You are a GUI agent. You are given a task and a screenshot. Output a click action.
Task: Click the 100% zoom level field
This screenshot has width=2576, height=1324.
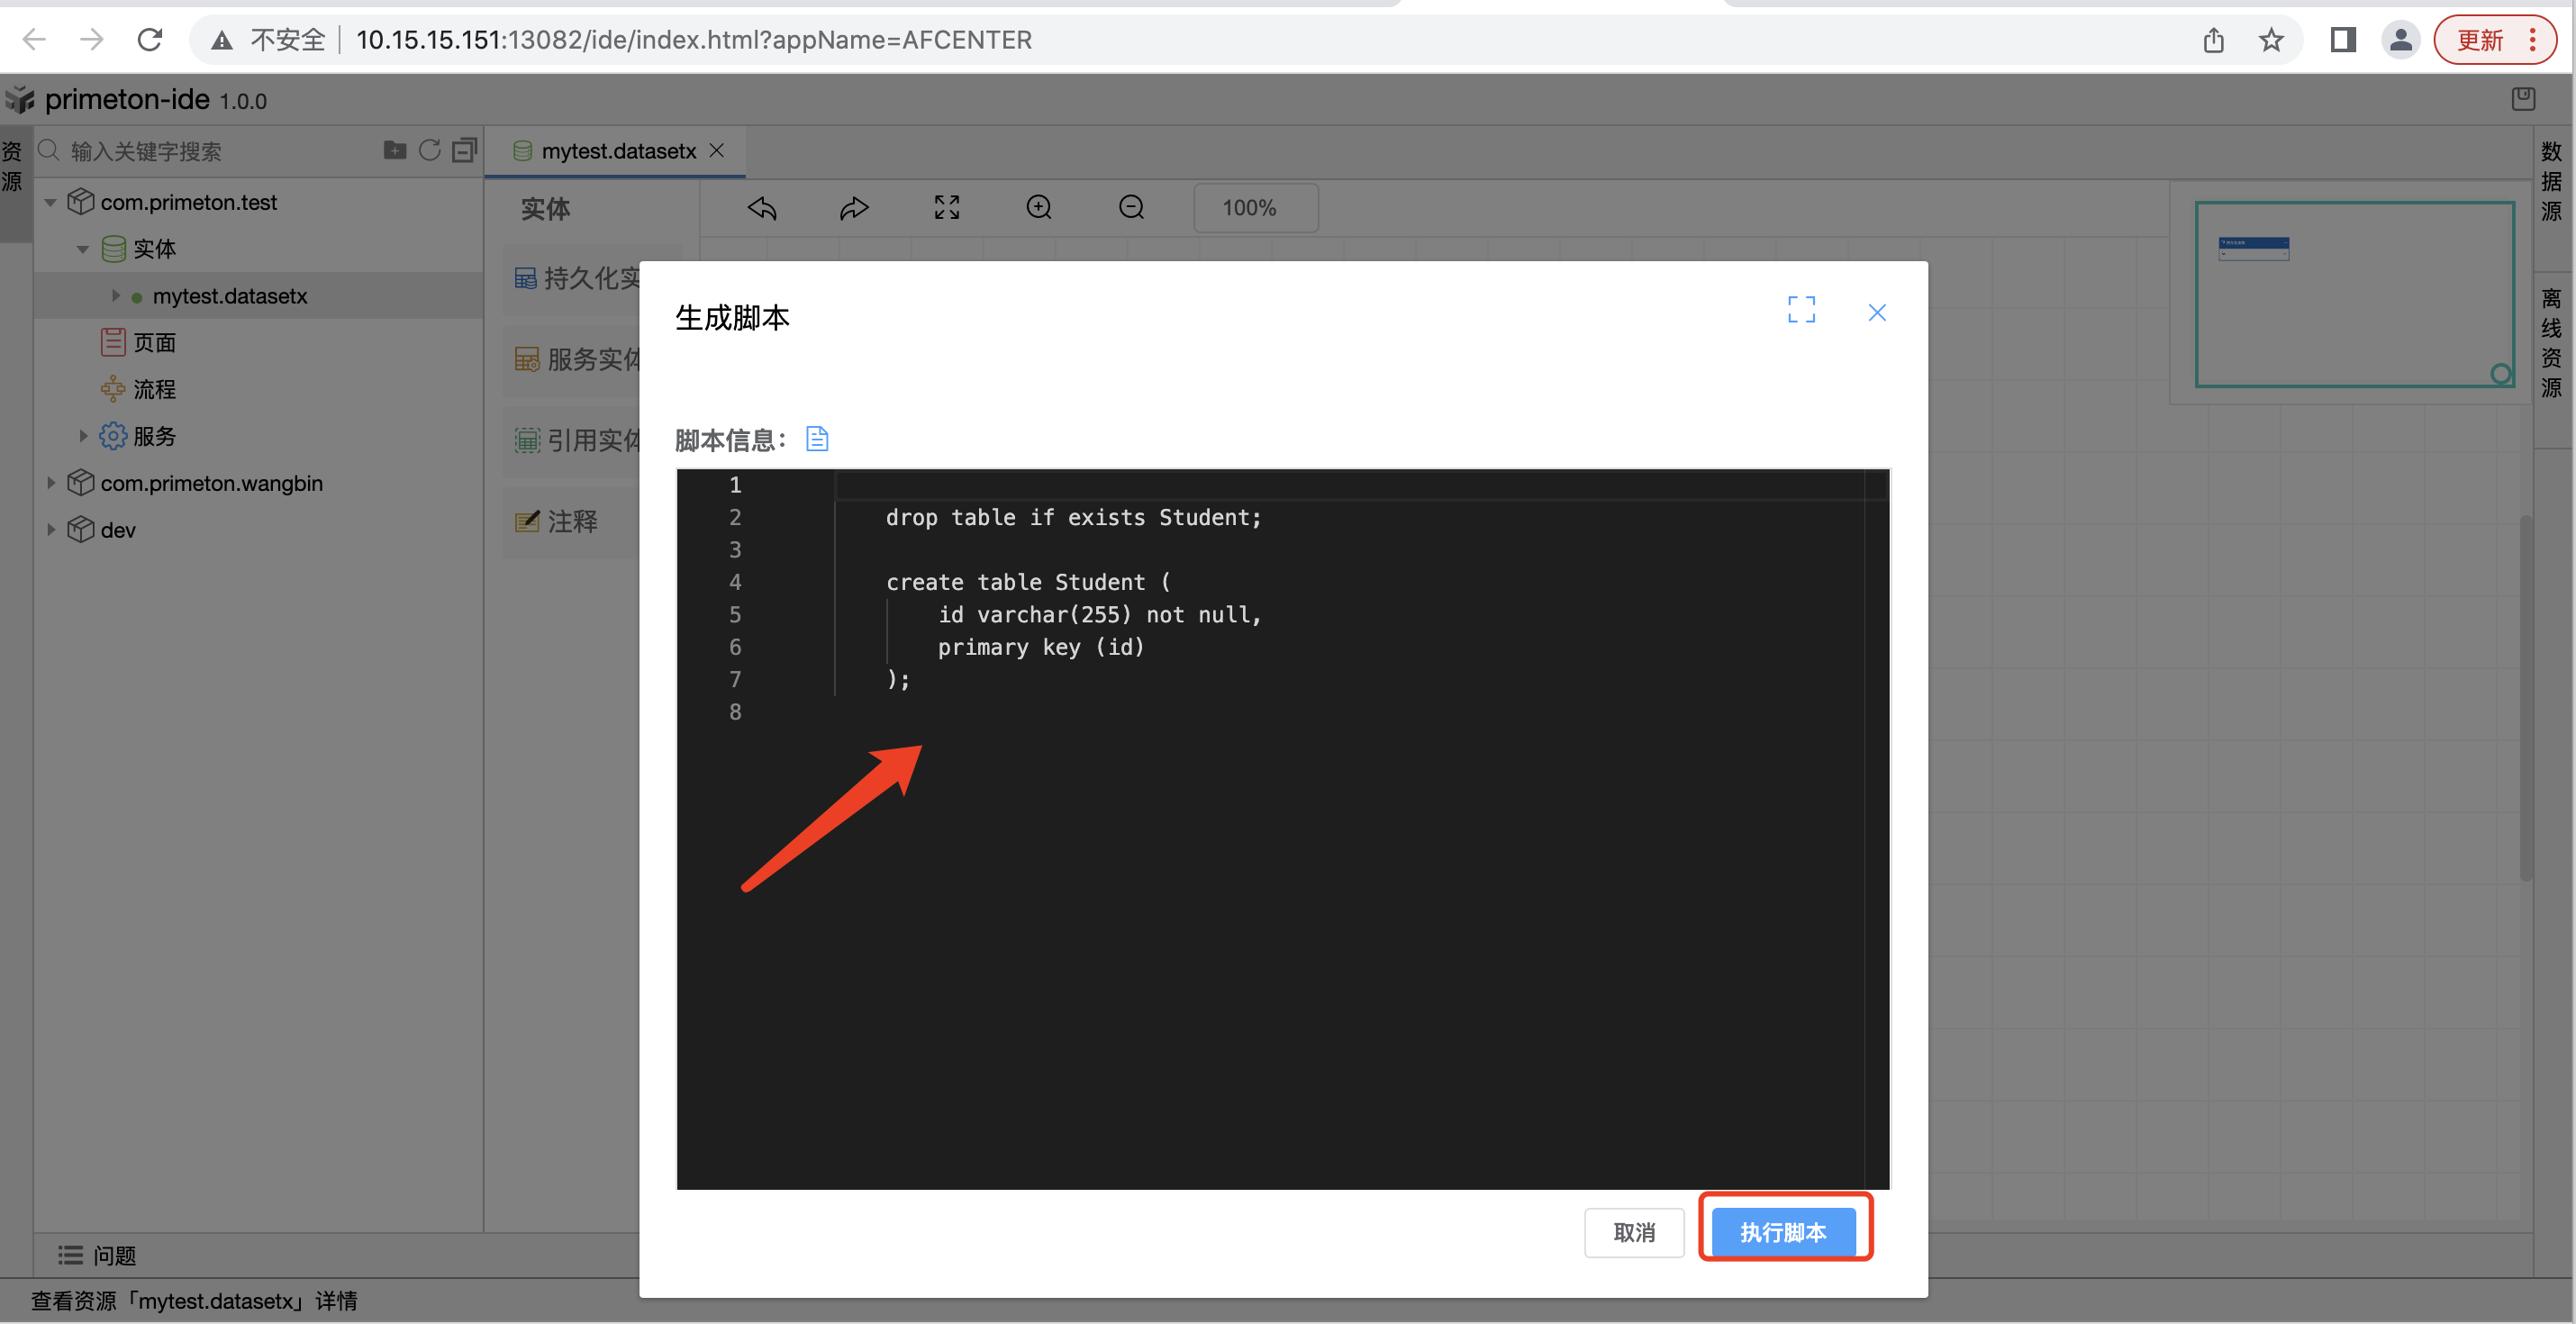(x=1254, y=208)
